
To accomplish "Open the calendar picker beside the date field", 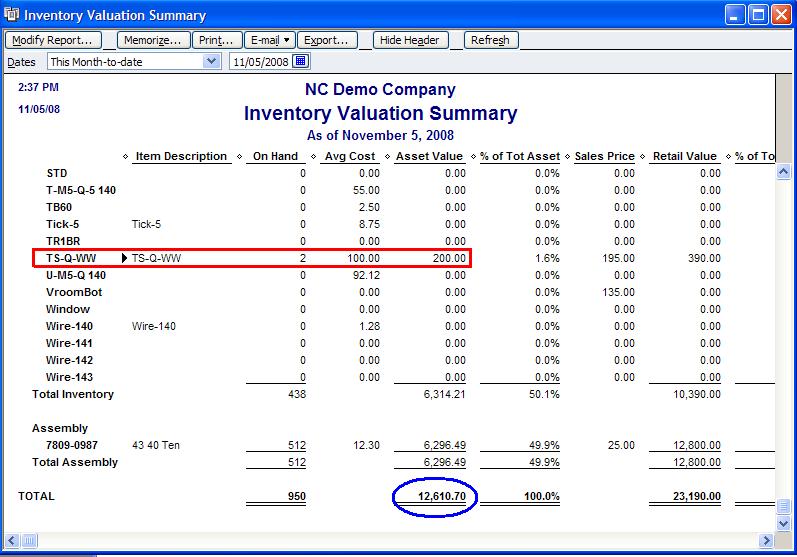I will click(301, 62).
